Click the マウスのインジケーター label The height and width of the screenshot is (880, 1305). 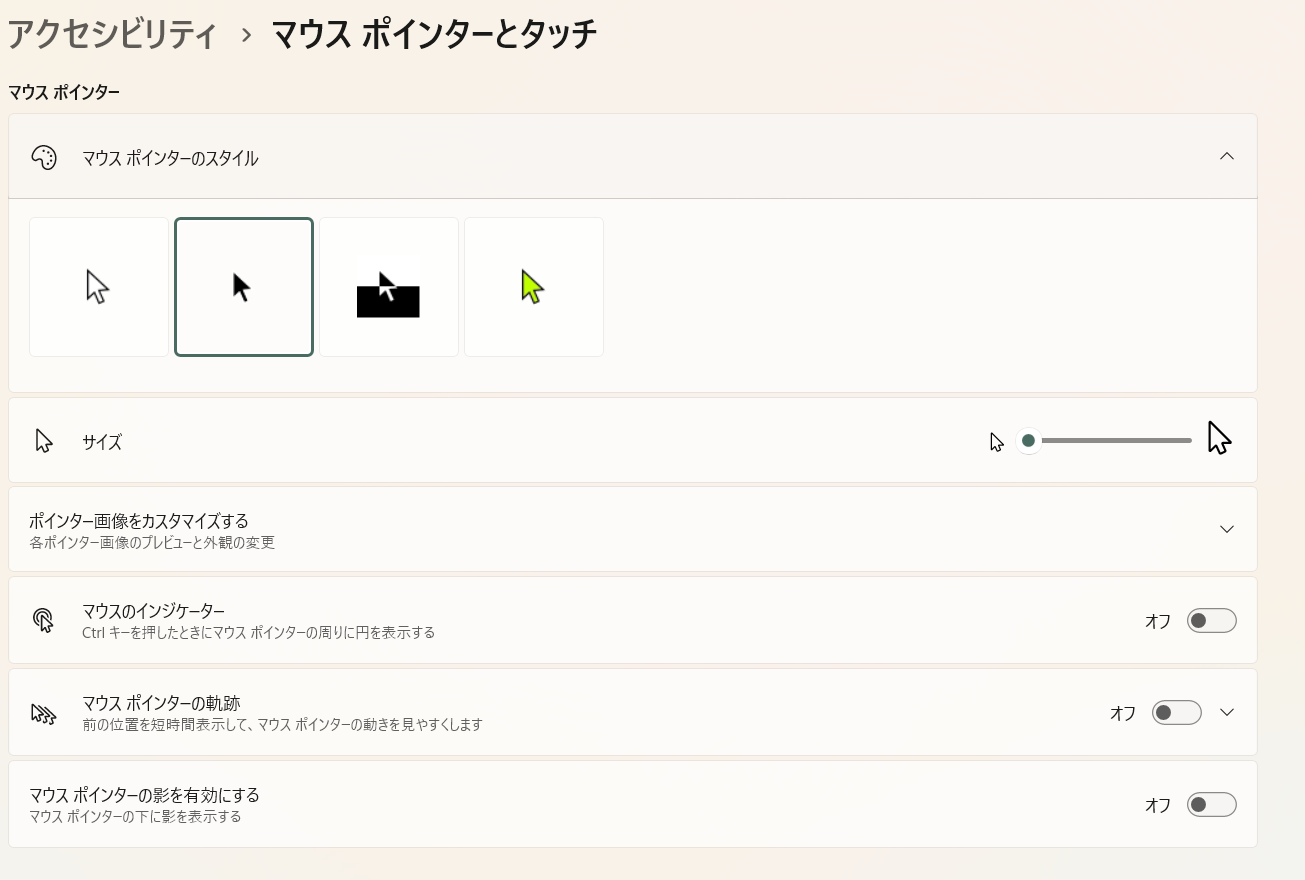(153, 611)
